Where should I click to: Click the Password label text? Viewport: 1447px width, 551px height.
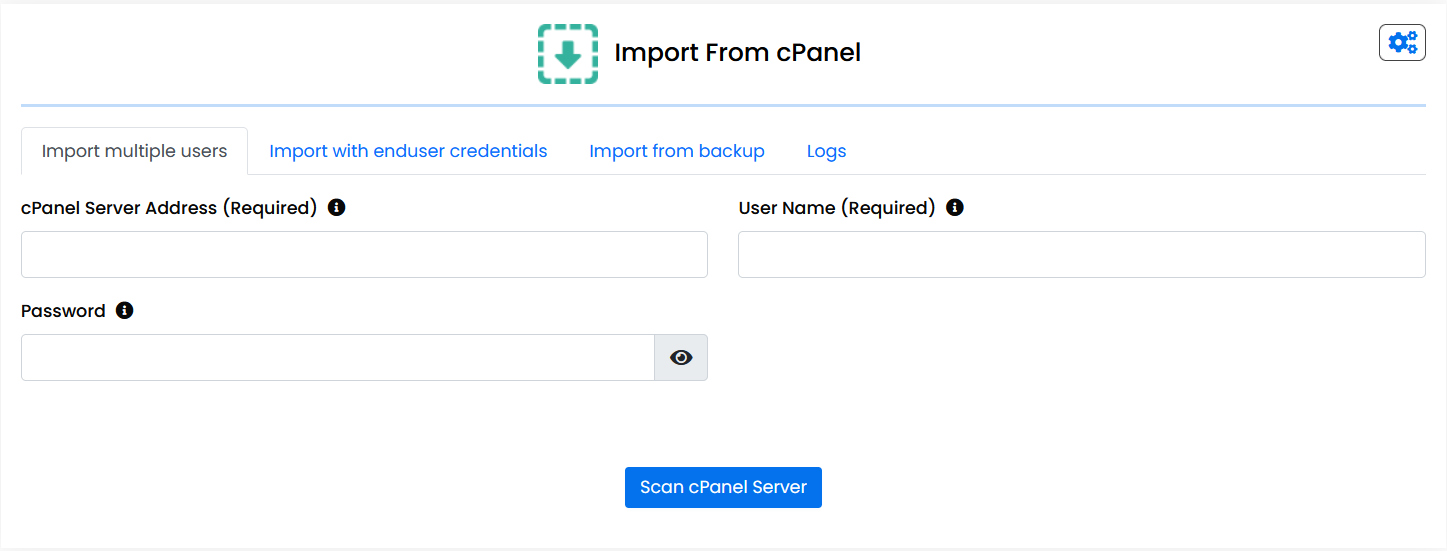pos(63,311)
